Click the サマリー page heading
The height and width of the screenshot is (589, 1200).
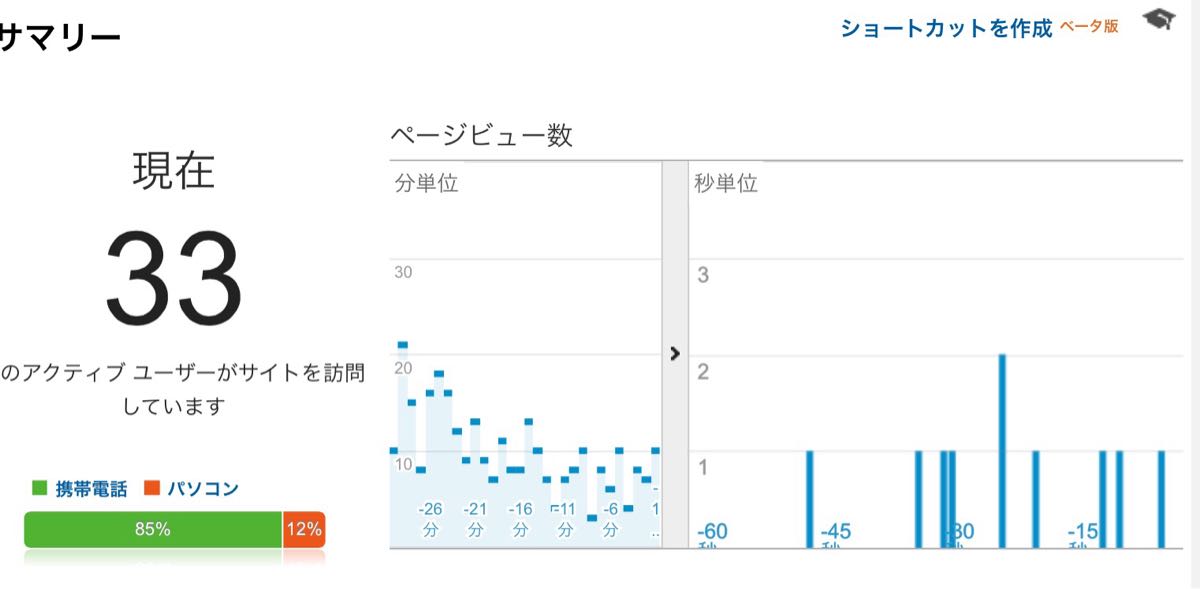[x=60, y=38]
